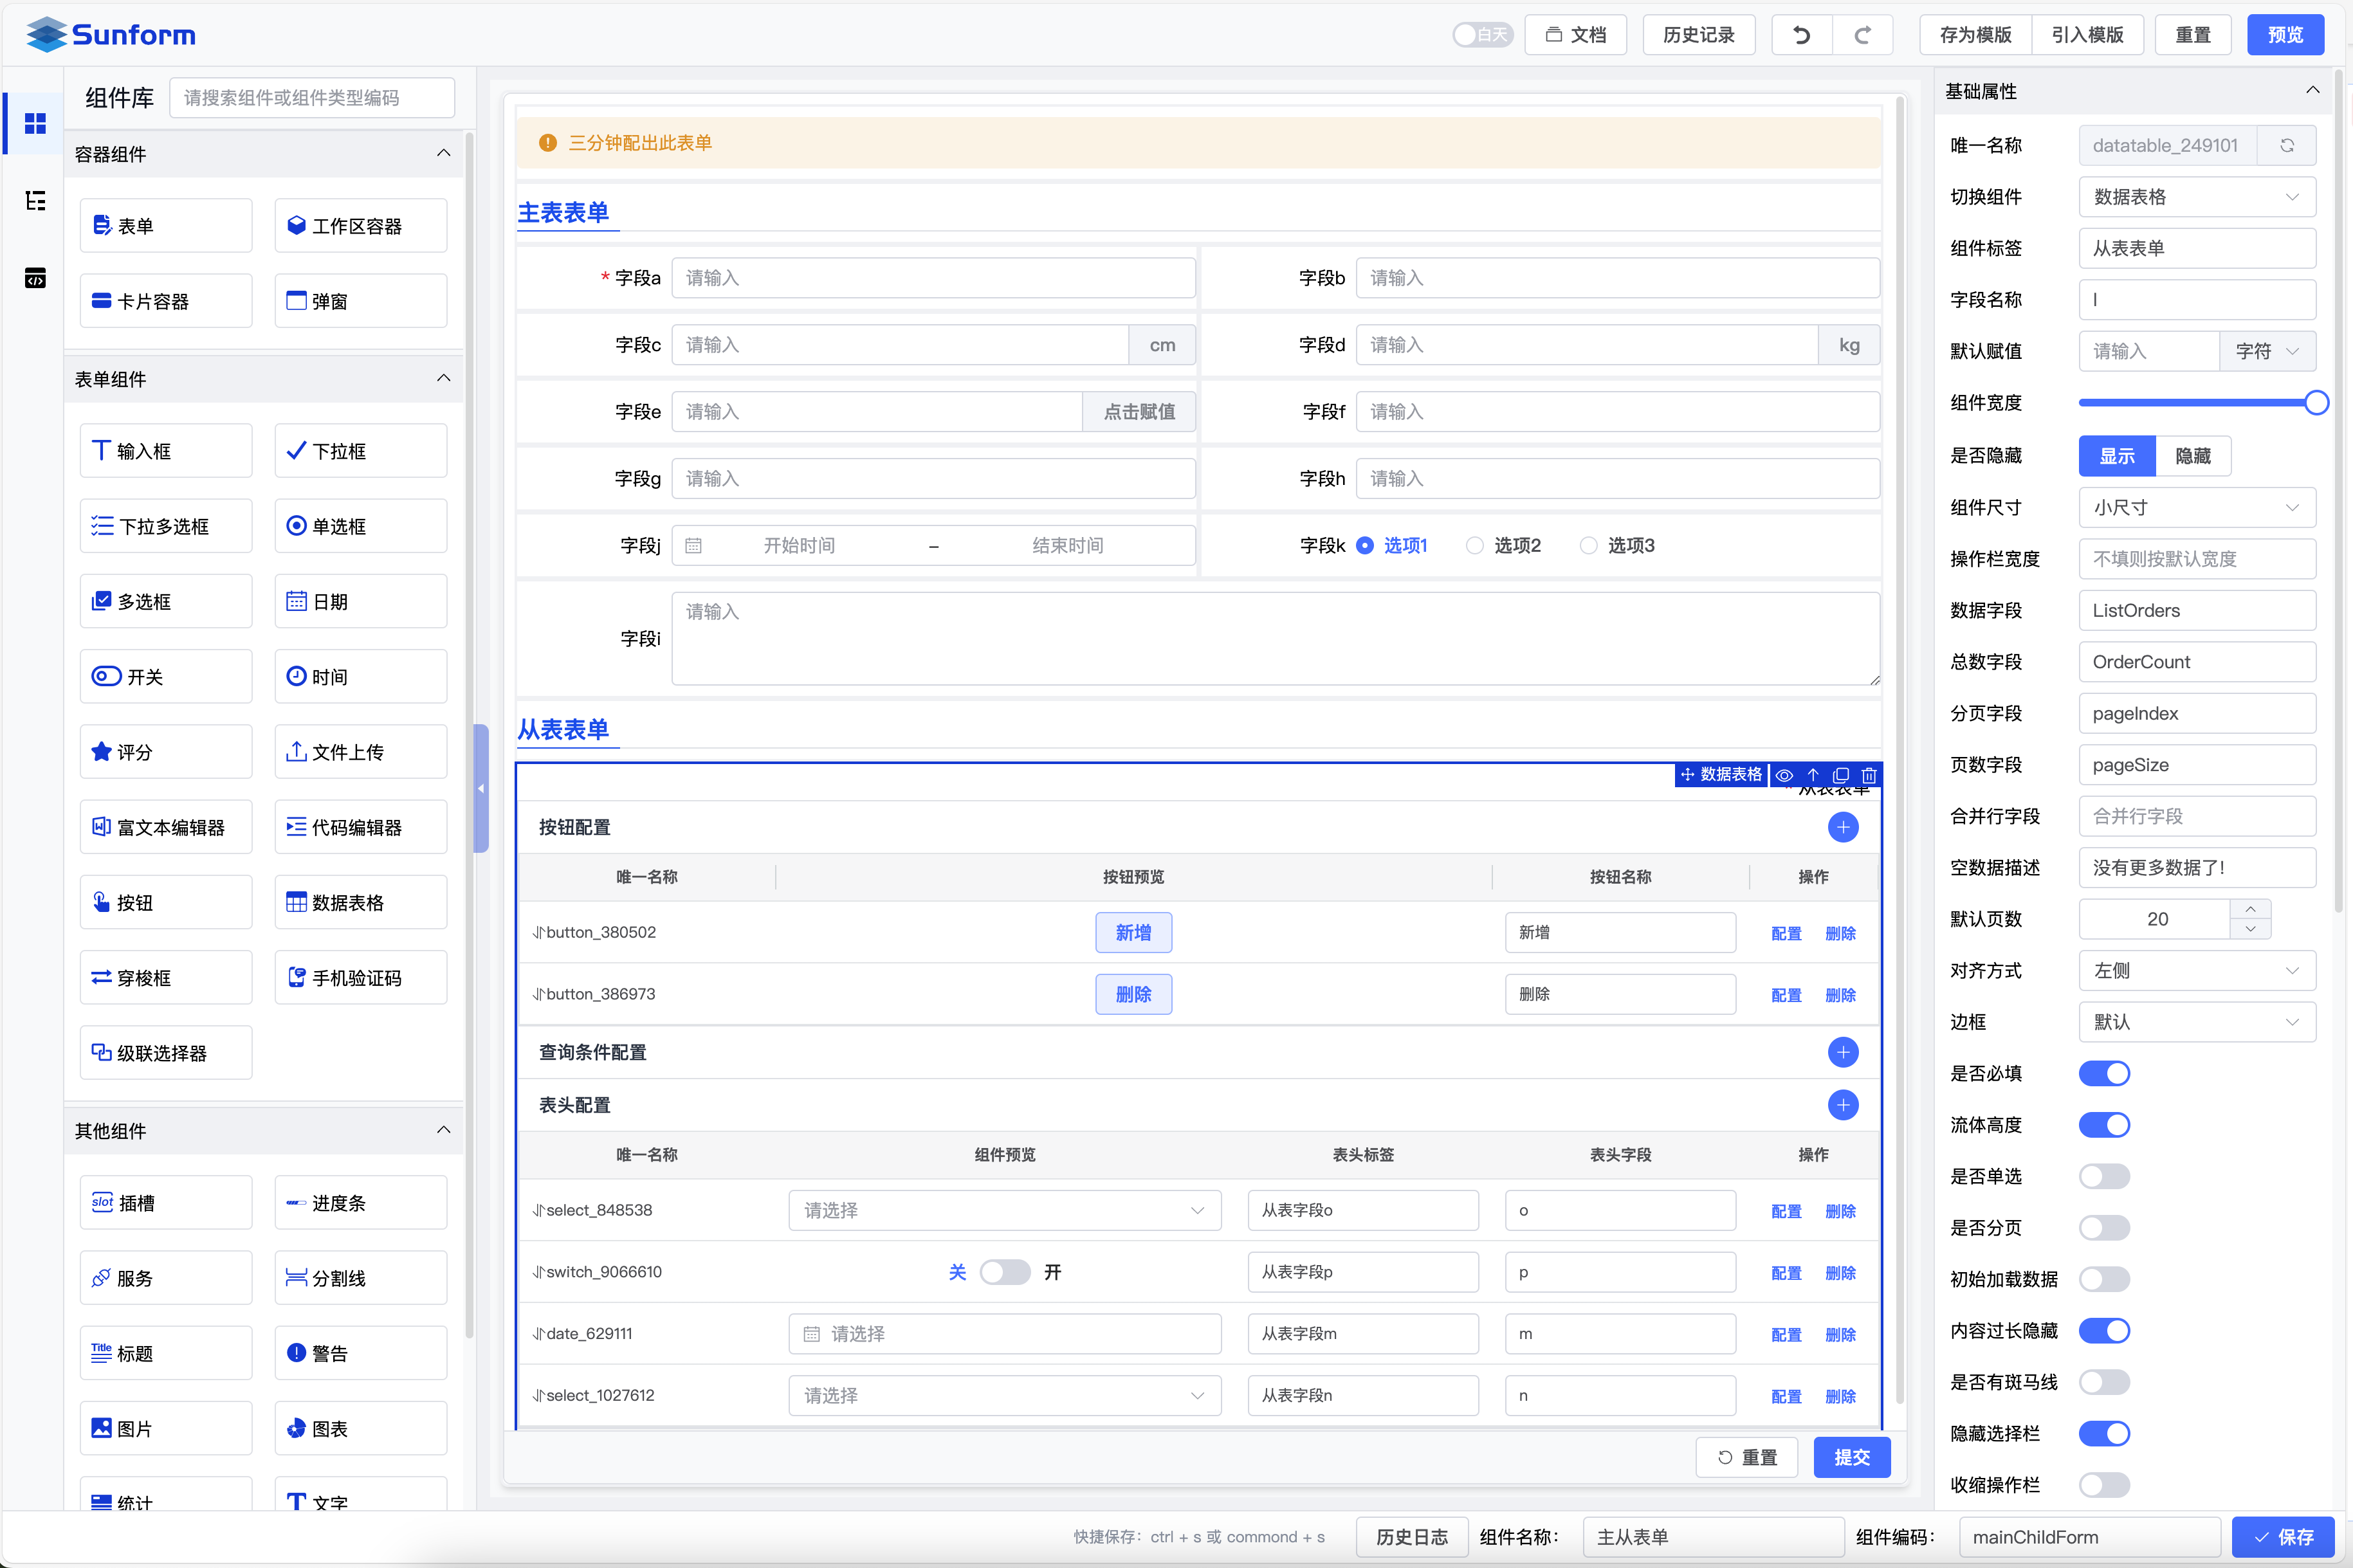Select the 穿梭框 component
This screenshot has height=1568, width=2353.
[166, 977]
